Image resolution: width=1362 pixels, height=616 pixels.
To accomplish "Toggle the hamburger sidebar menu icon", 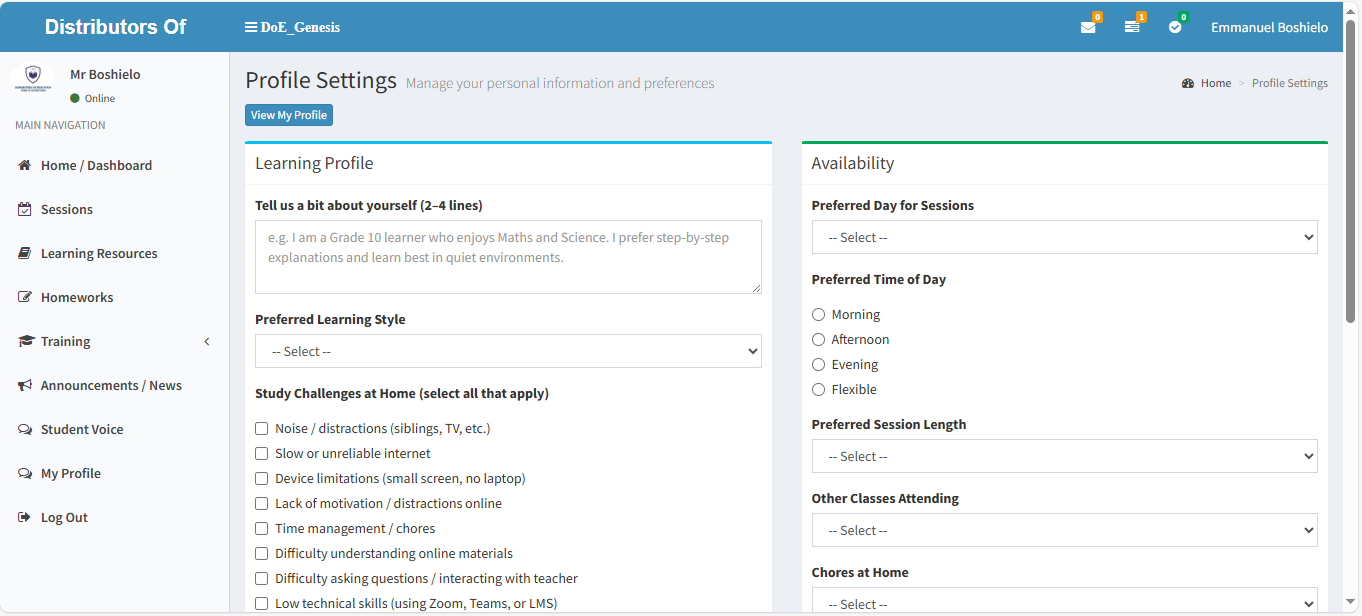I will [251, 27].
